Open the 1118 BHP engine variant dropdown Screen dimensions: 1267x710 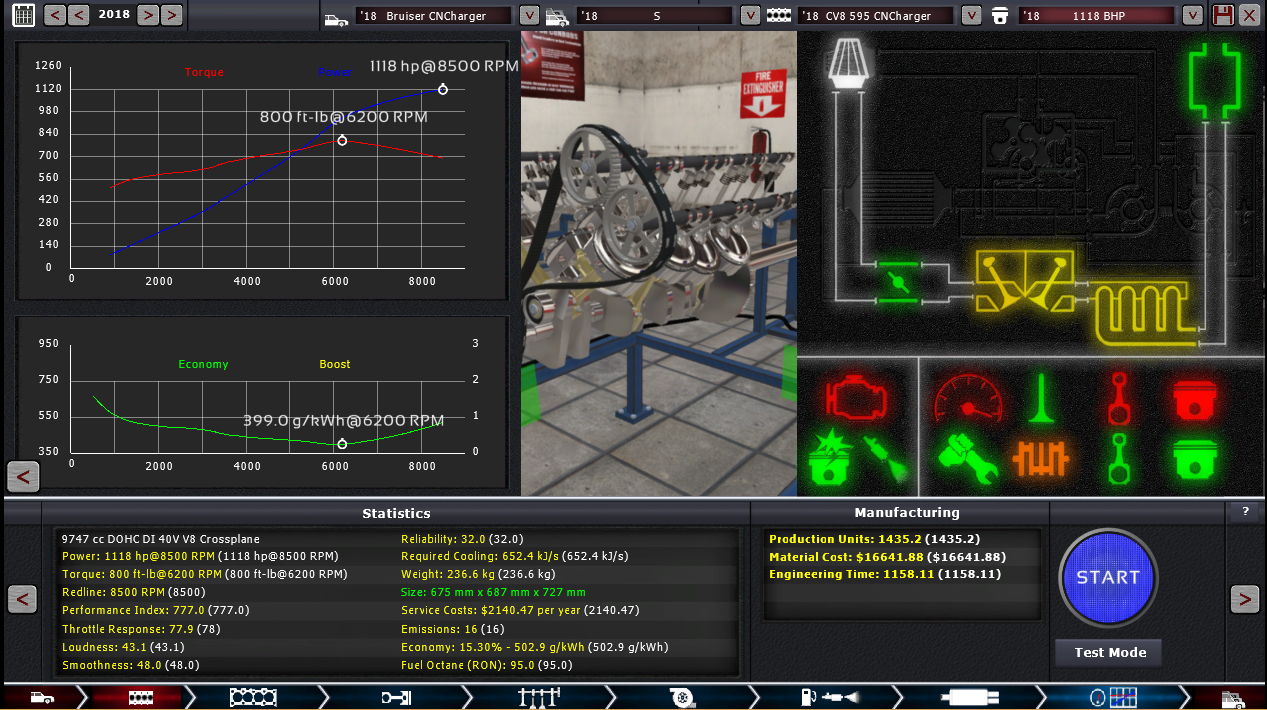click(1191, 16)
